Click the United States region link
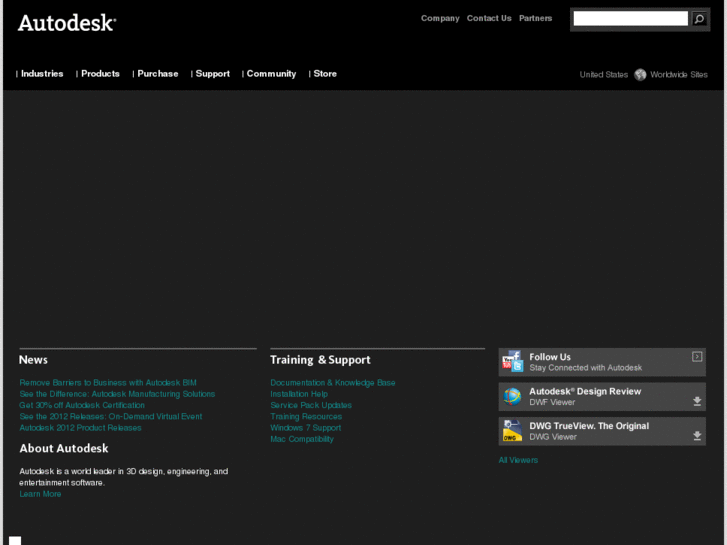 (x=604, y=75)
